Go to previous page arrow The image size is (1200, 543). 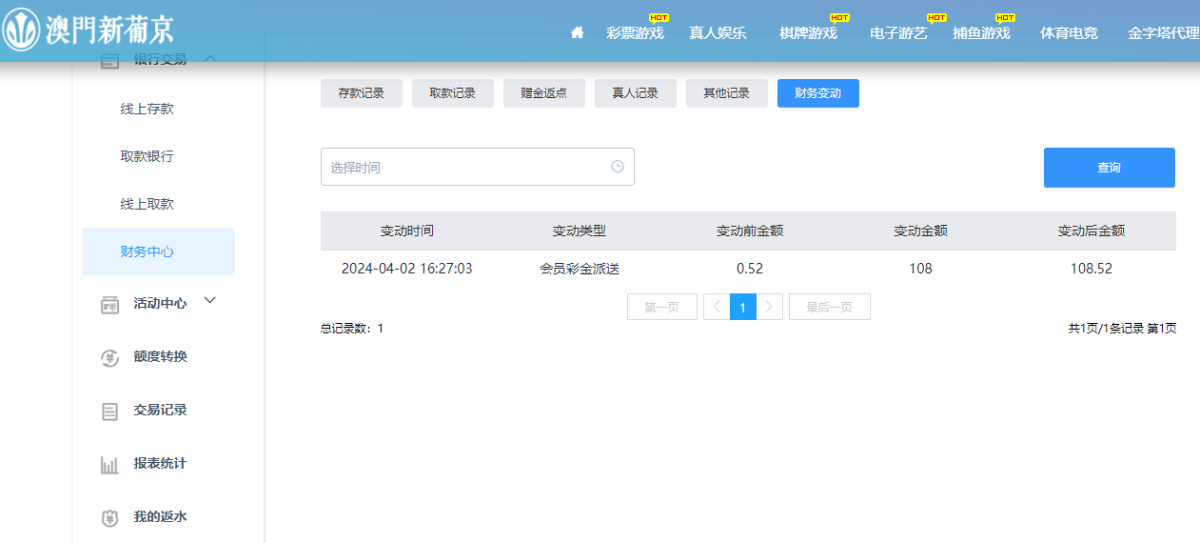(x=716, y=307)
